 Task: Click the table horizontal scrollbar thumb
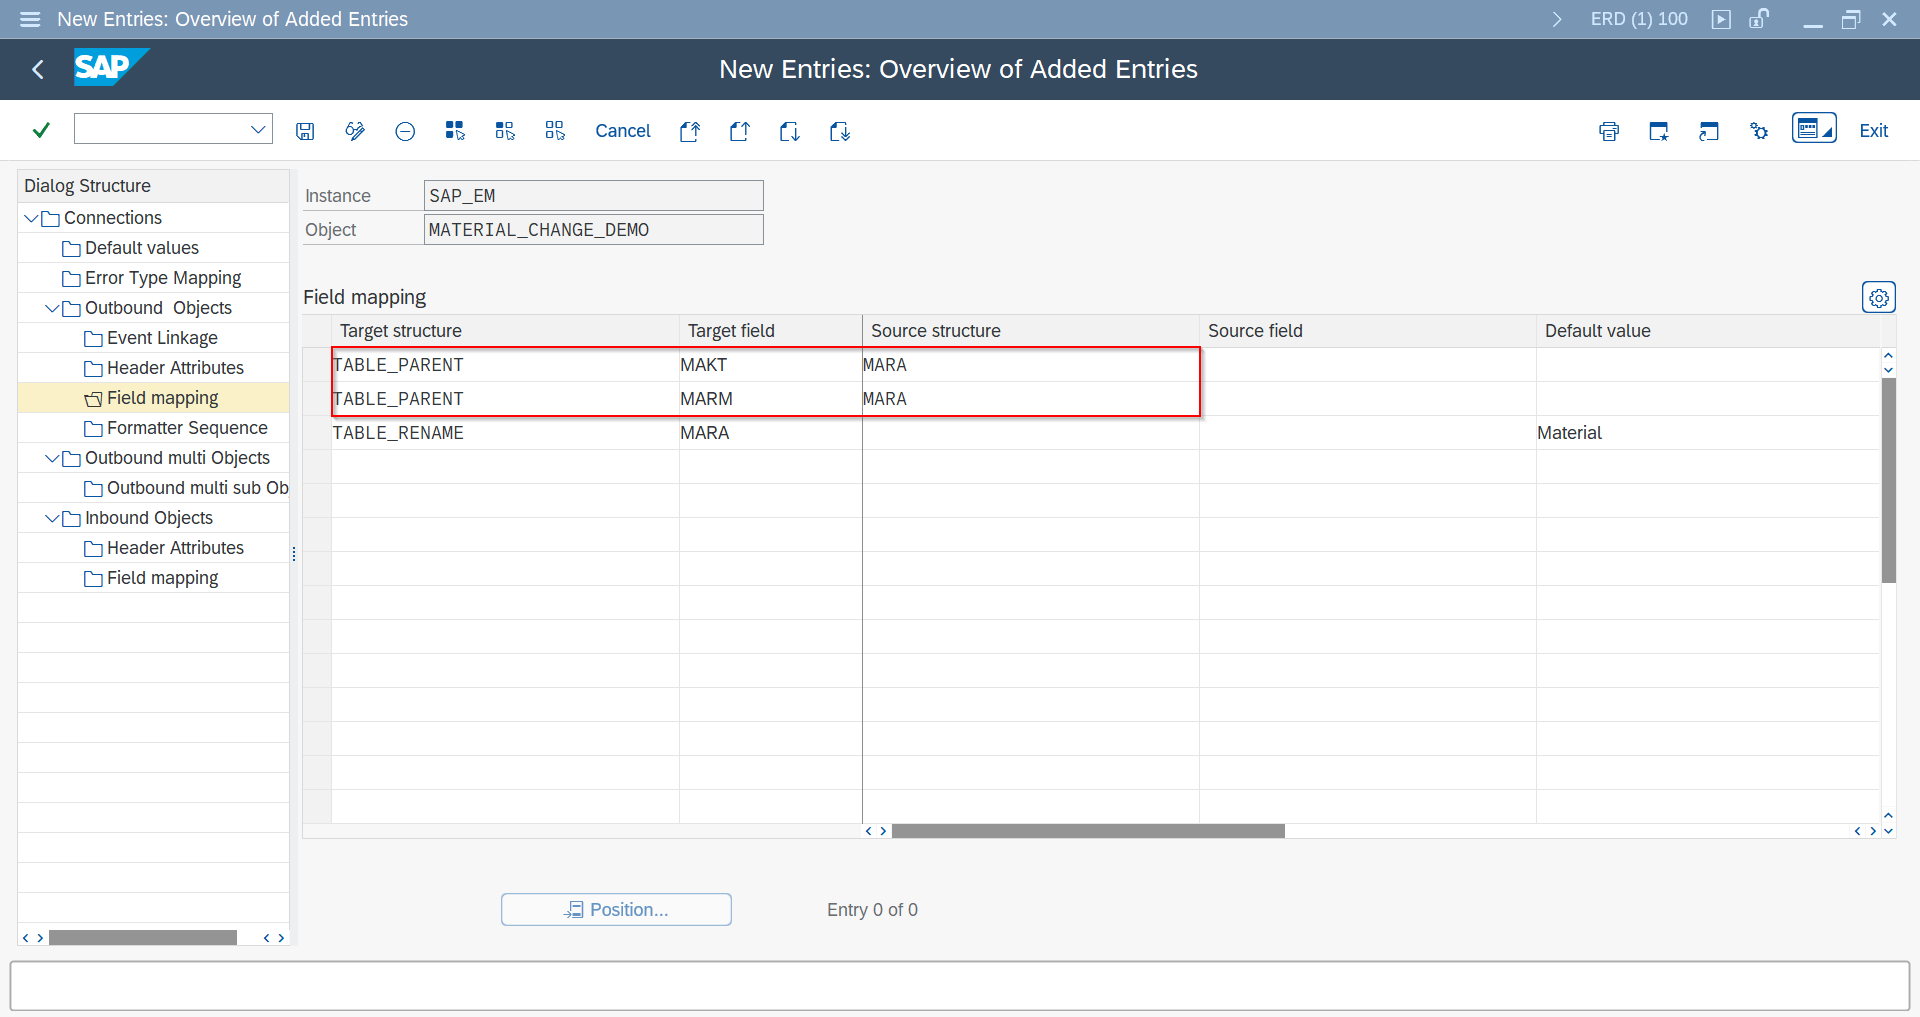click(x=1088, y=831)
